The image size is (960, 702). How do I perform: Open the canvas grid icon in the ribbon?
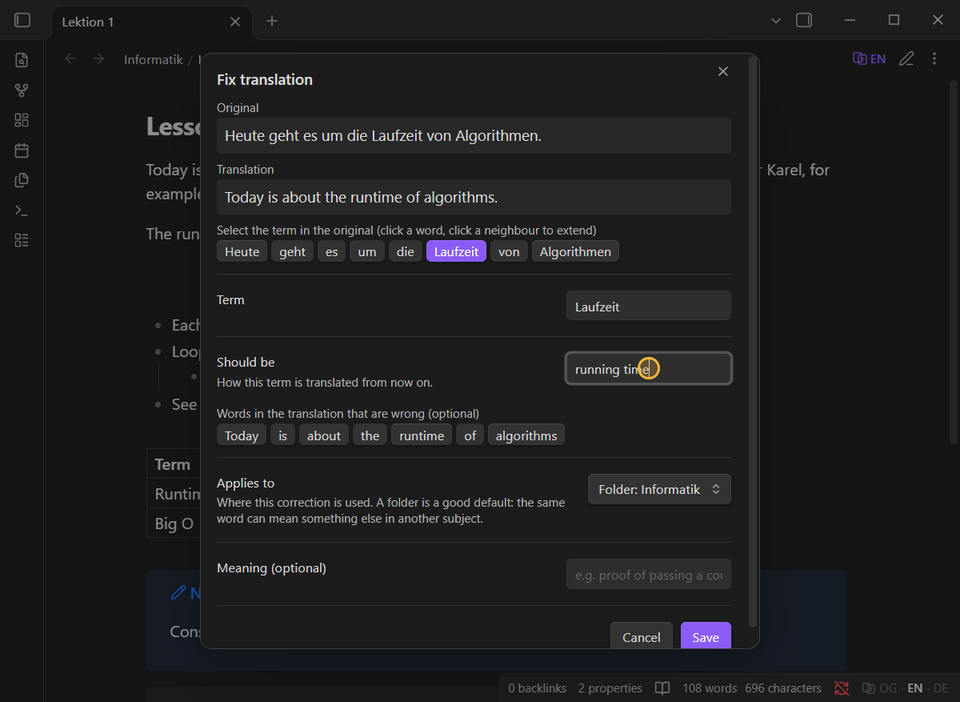21,120
